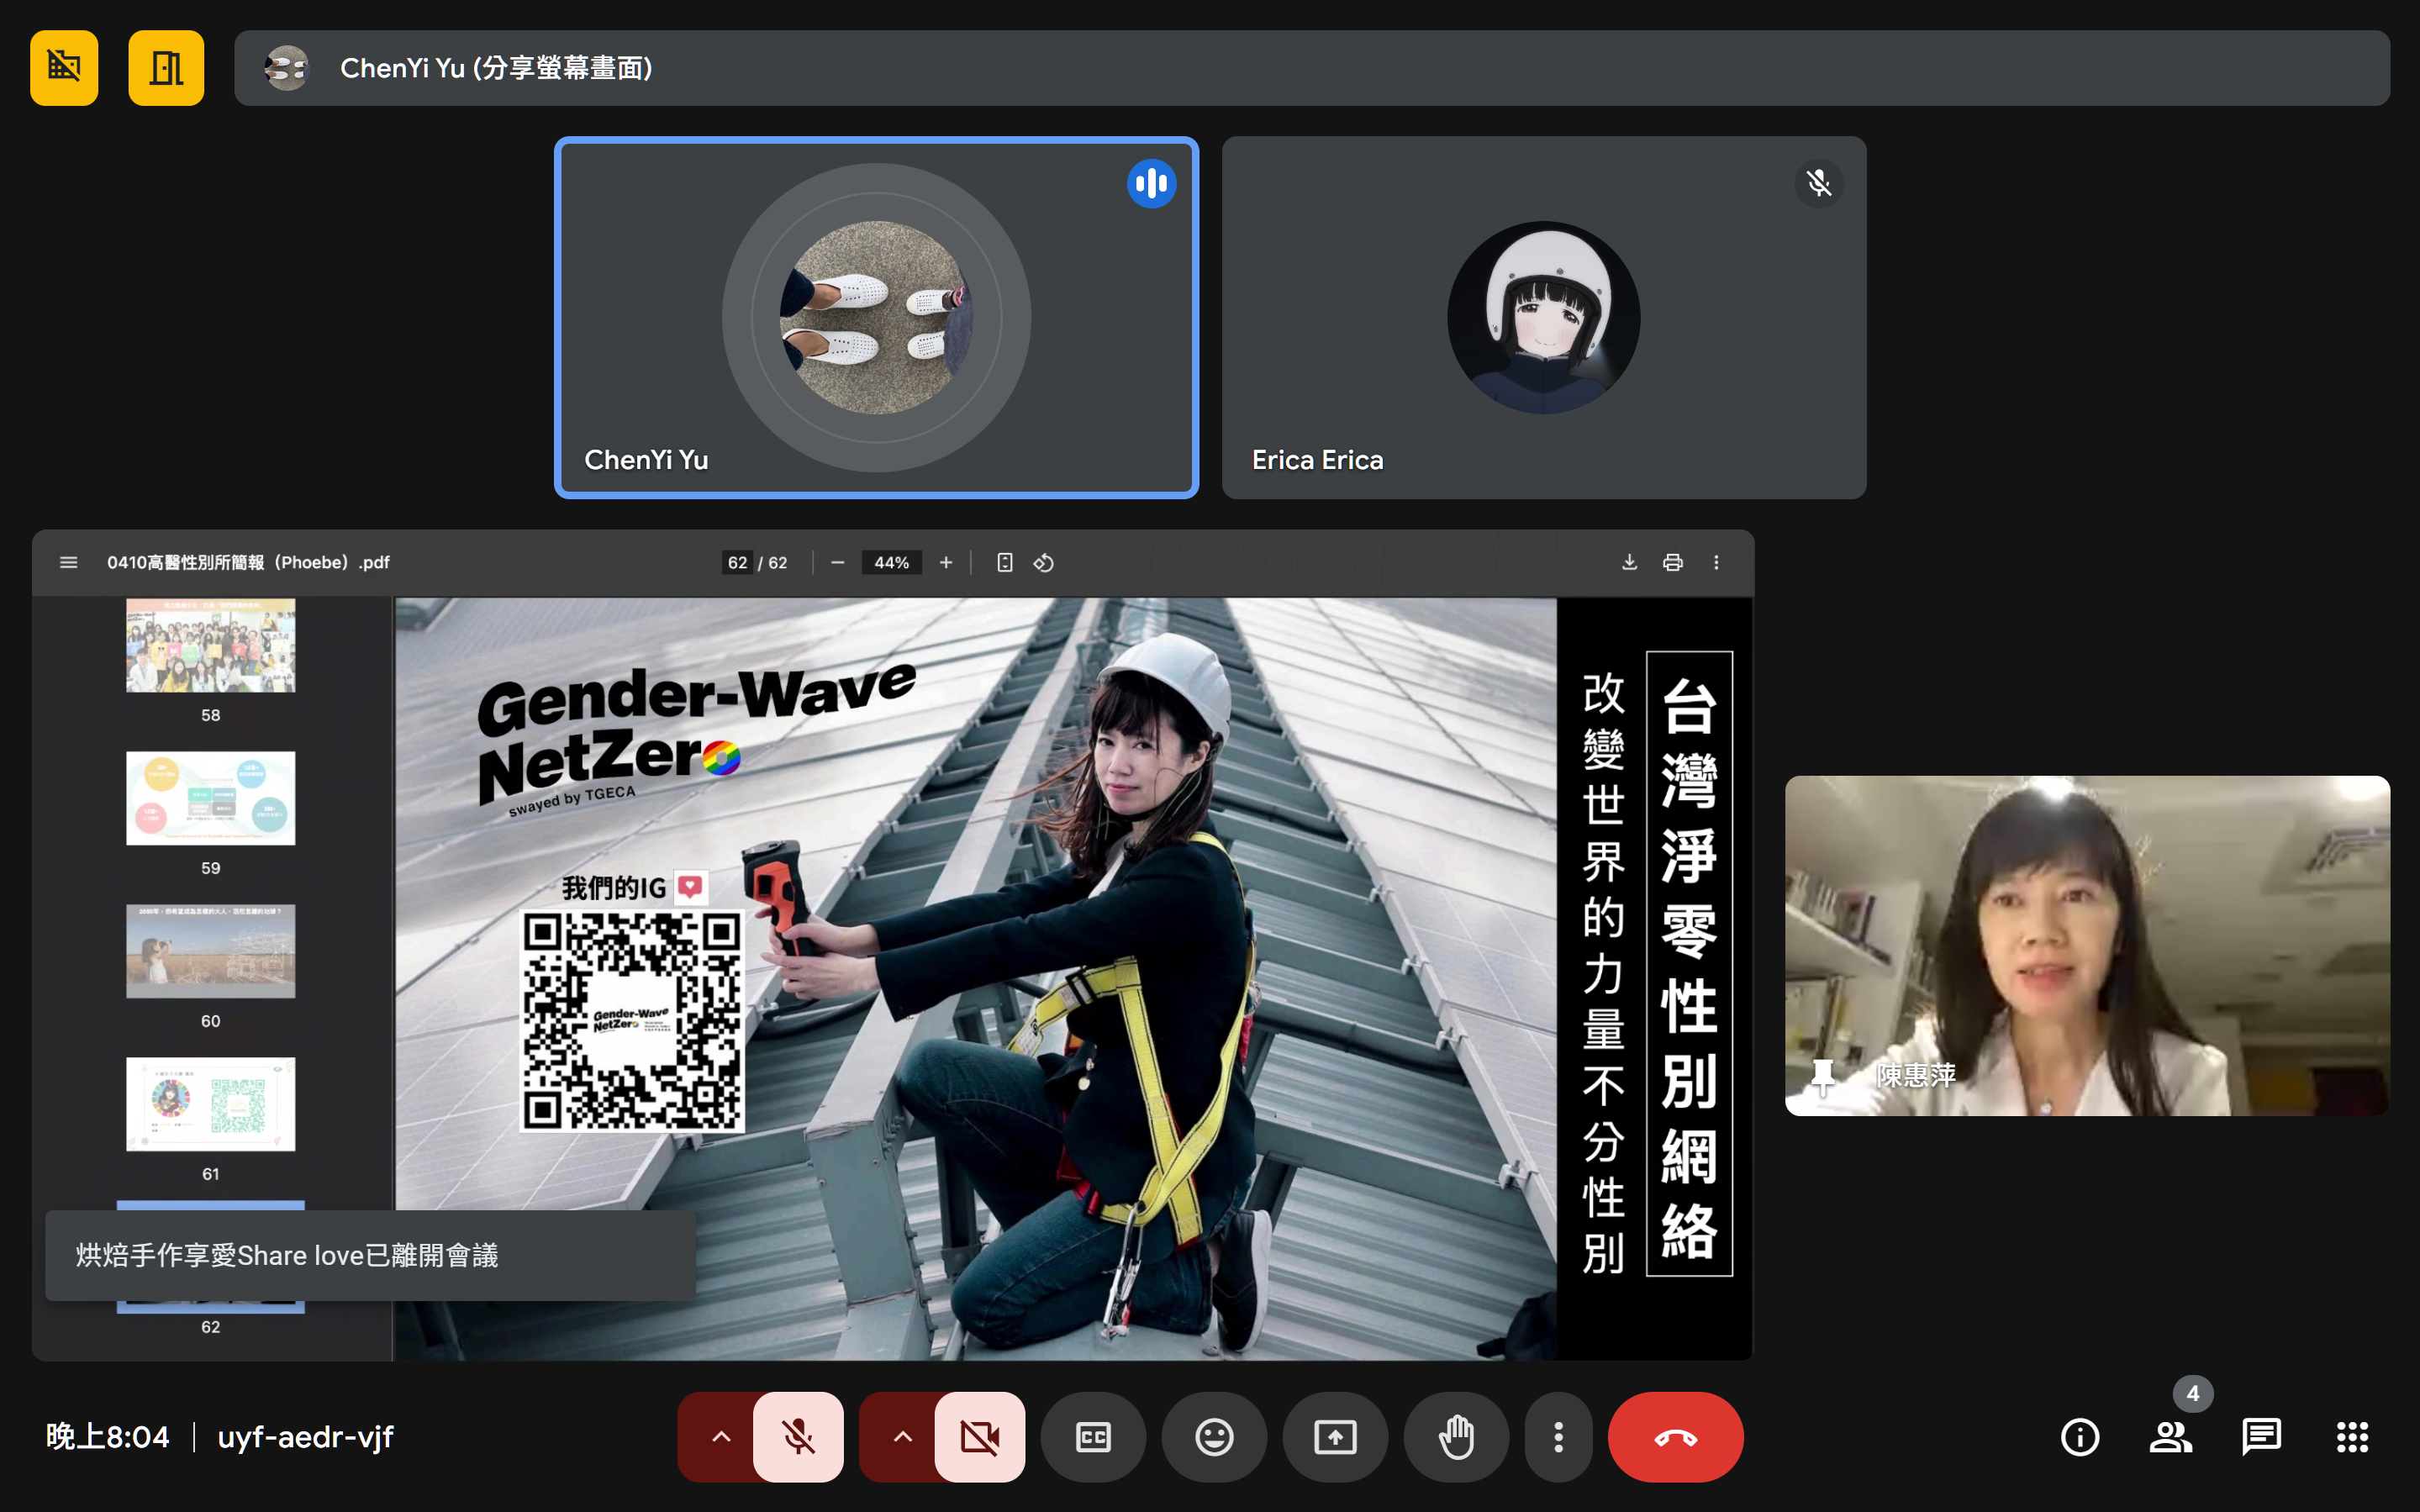Image resolution: width=2420 pixels, height=1512 pixels.
Task: Click the PDF page number field showing 62
Action: point(737,563)
